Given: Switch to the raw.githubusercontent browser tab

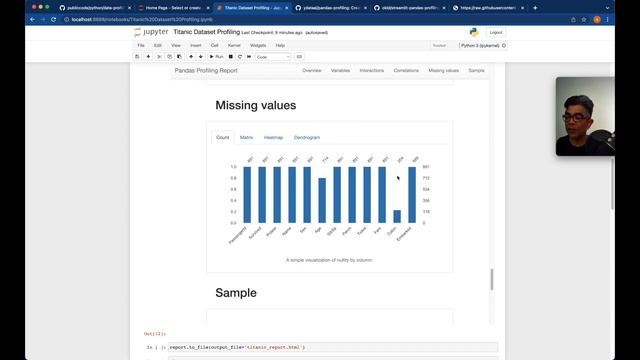Looking at the screenshot, I should point(488,8).
